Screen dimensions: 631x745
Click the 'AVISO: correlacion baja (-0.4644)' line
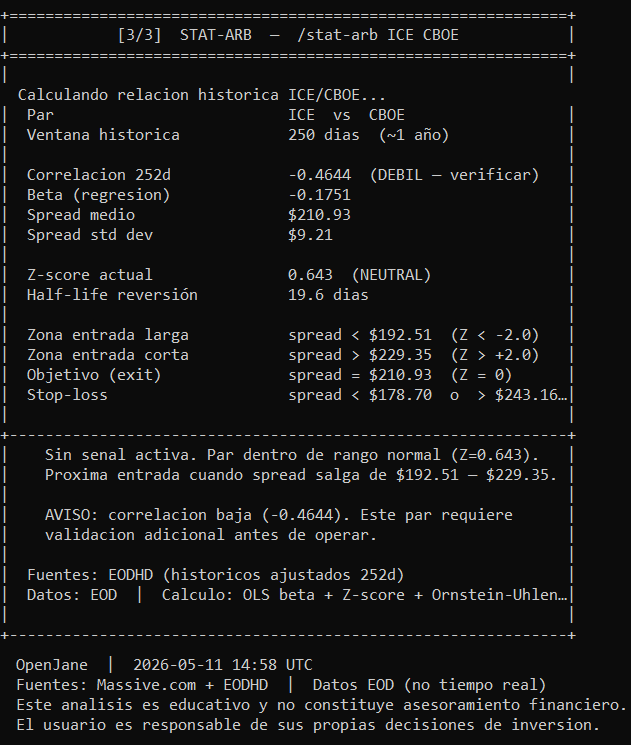tap(278, 515)
